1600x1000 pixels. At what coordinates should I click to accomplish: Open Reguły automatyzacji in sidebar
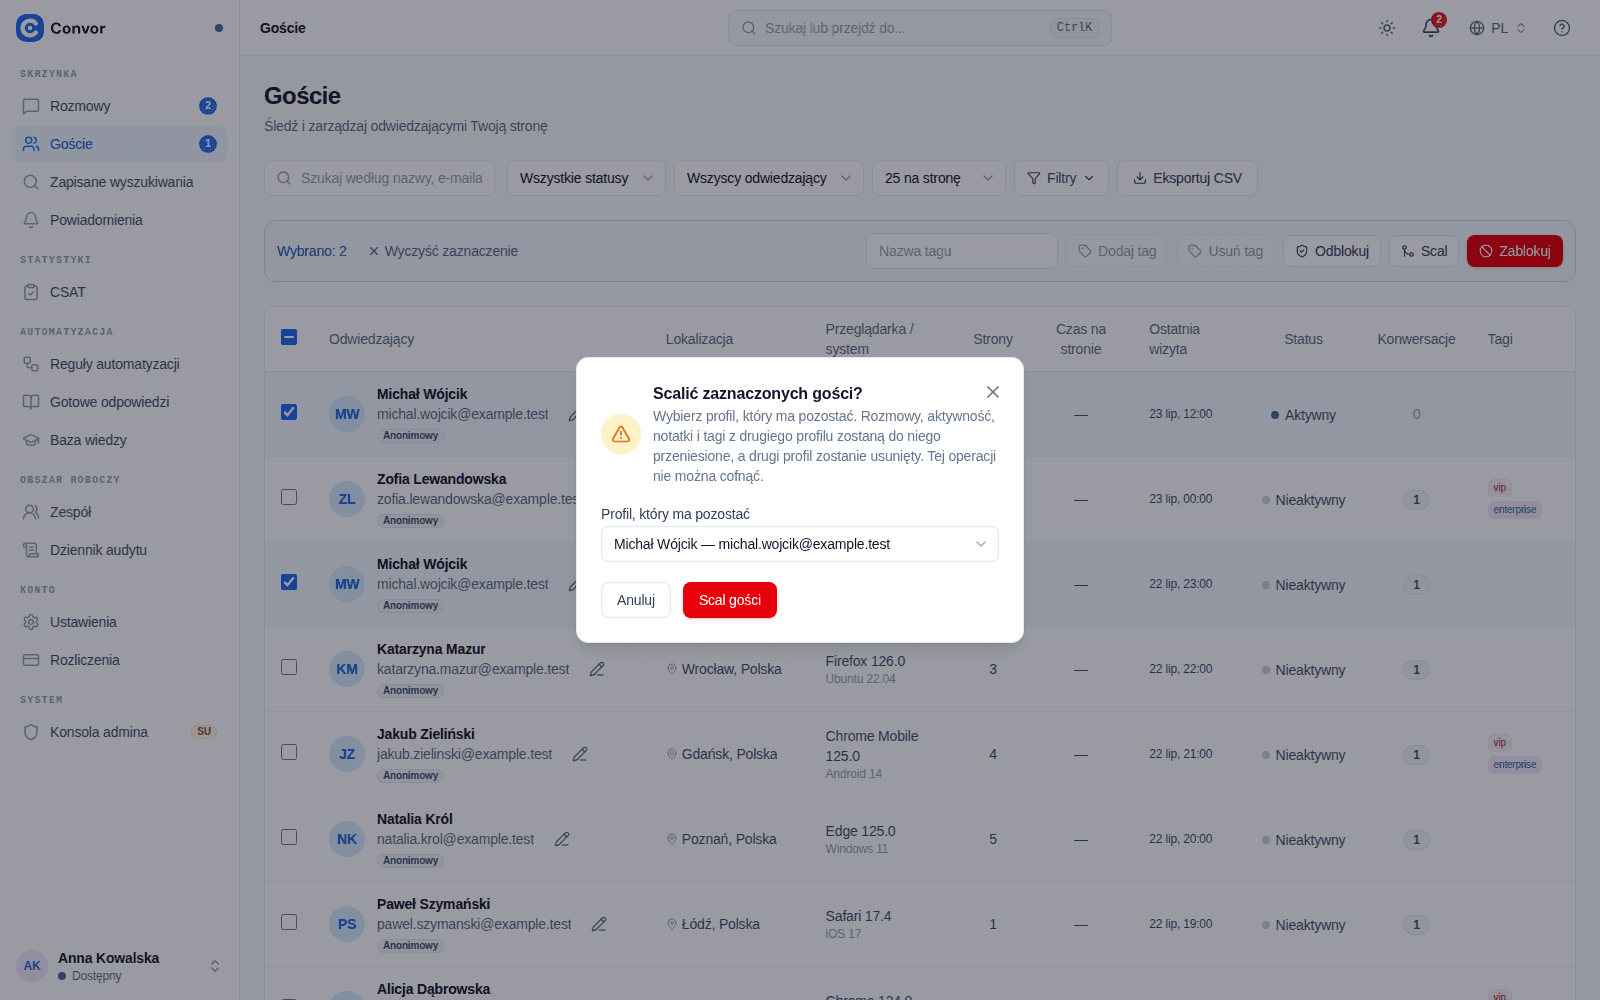(119, 364)
